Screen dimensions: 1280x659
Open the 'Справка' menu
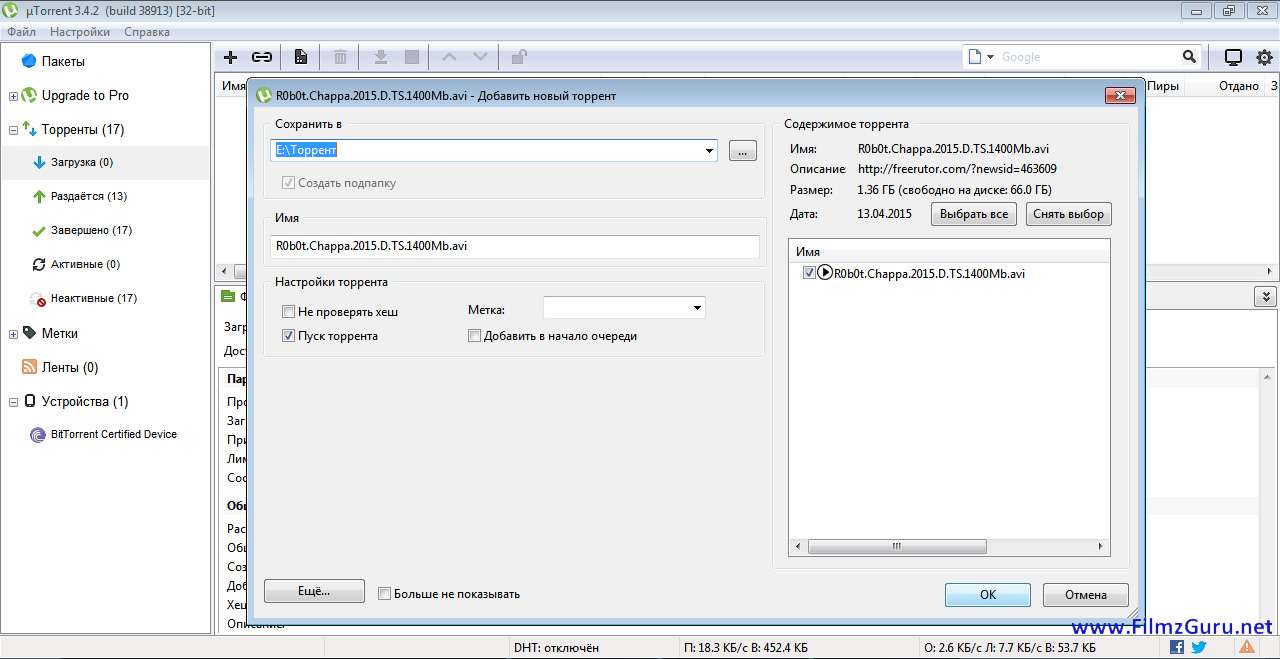147,32
